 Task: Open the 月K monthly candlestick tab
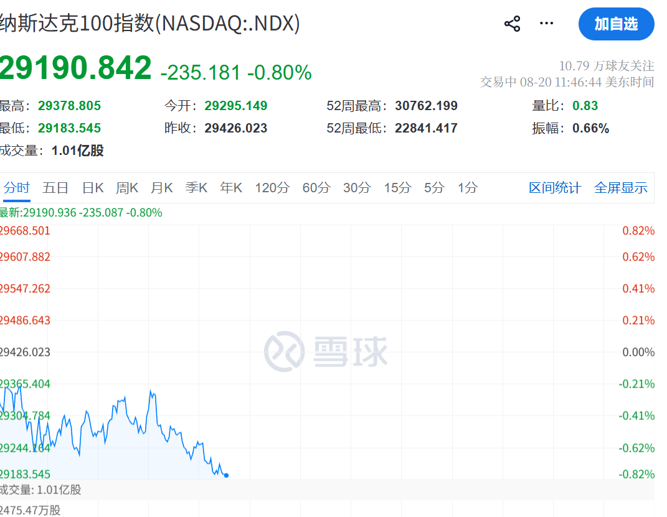click(x=162, y=188)
